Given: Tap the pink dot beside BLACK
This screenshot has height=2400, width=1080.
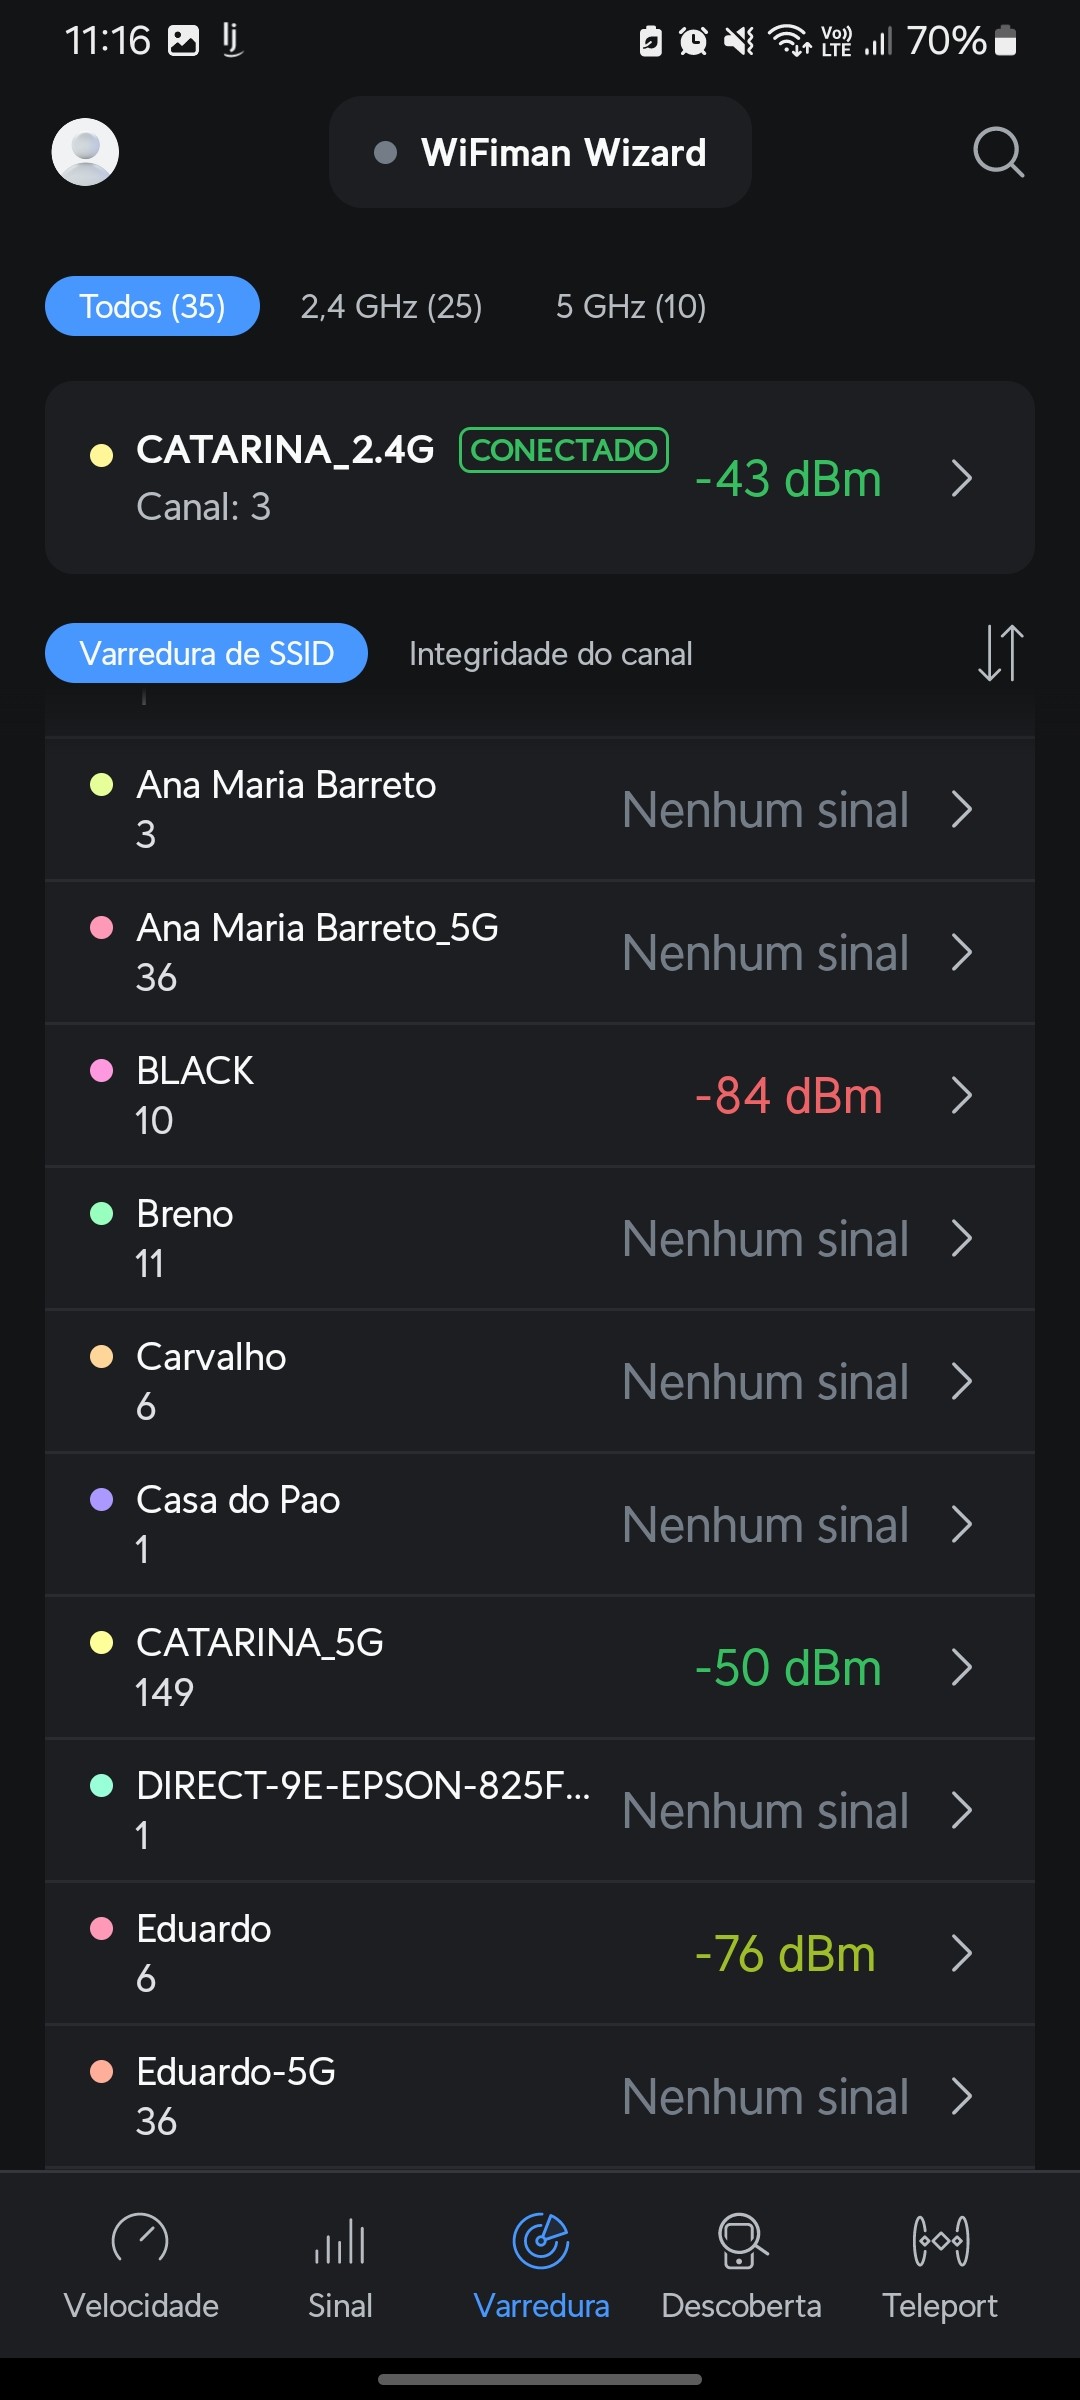Looking at the screenshot, I should pyautogui.click(x=102, y=1071).
